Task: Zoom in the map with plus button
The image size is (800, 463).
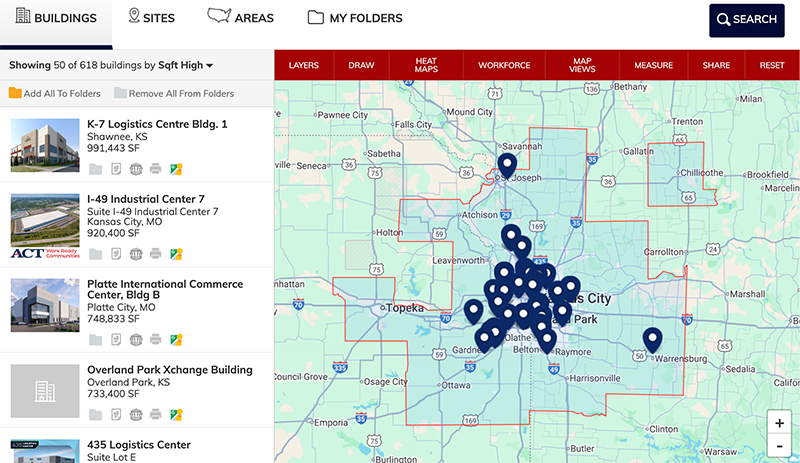Action: [779, 423]
